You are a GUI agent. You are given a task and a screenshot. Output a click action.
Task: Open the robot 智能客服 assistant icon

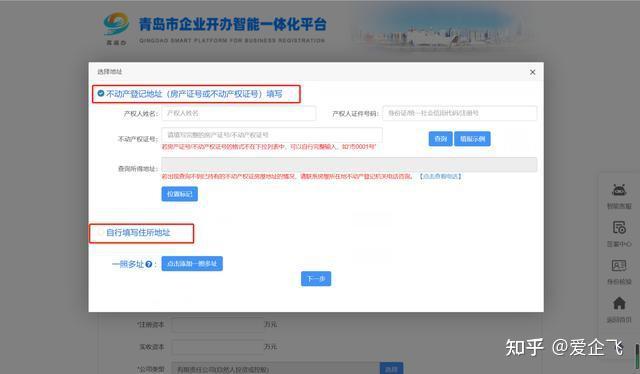(x=619, y=190)
